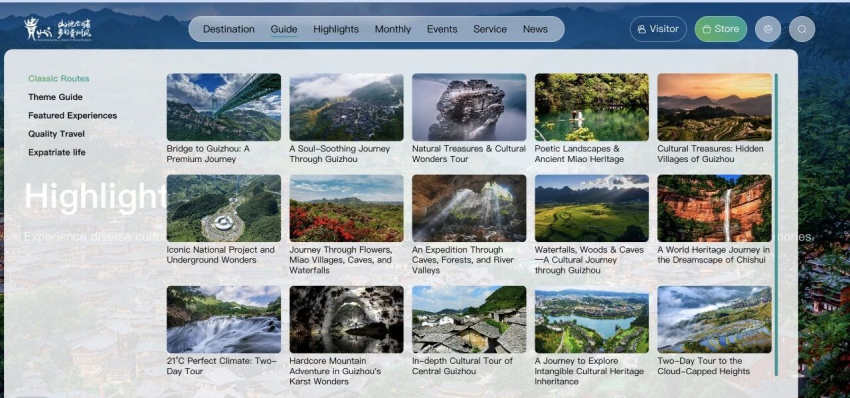Click the round icon beside Store
This screenshot has width=850, height=398.
tap(768, 29)
